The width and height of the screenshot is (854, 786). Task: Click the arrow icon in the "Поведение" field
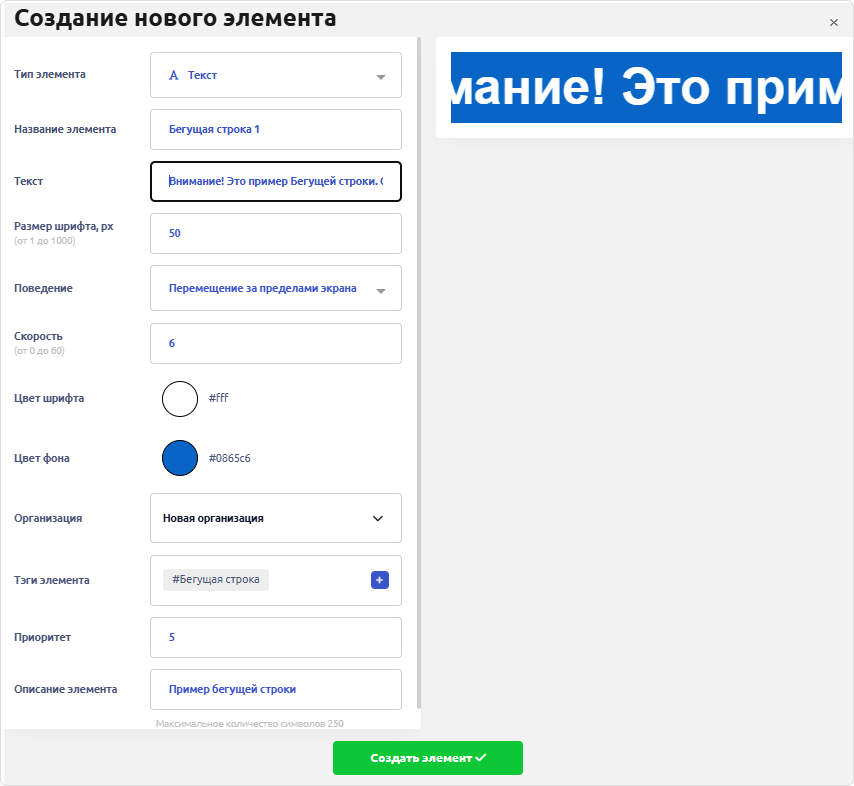click(x=381, y=288)
